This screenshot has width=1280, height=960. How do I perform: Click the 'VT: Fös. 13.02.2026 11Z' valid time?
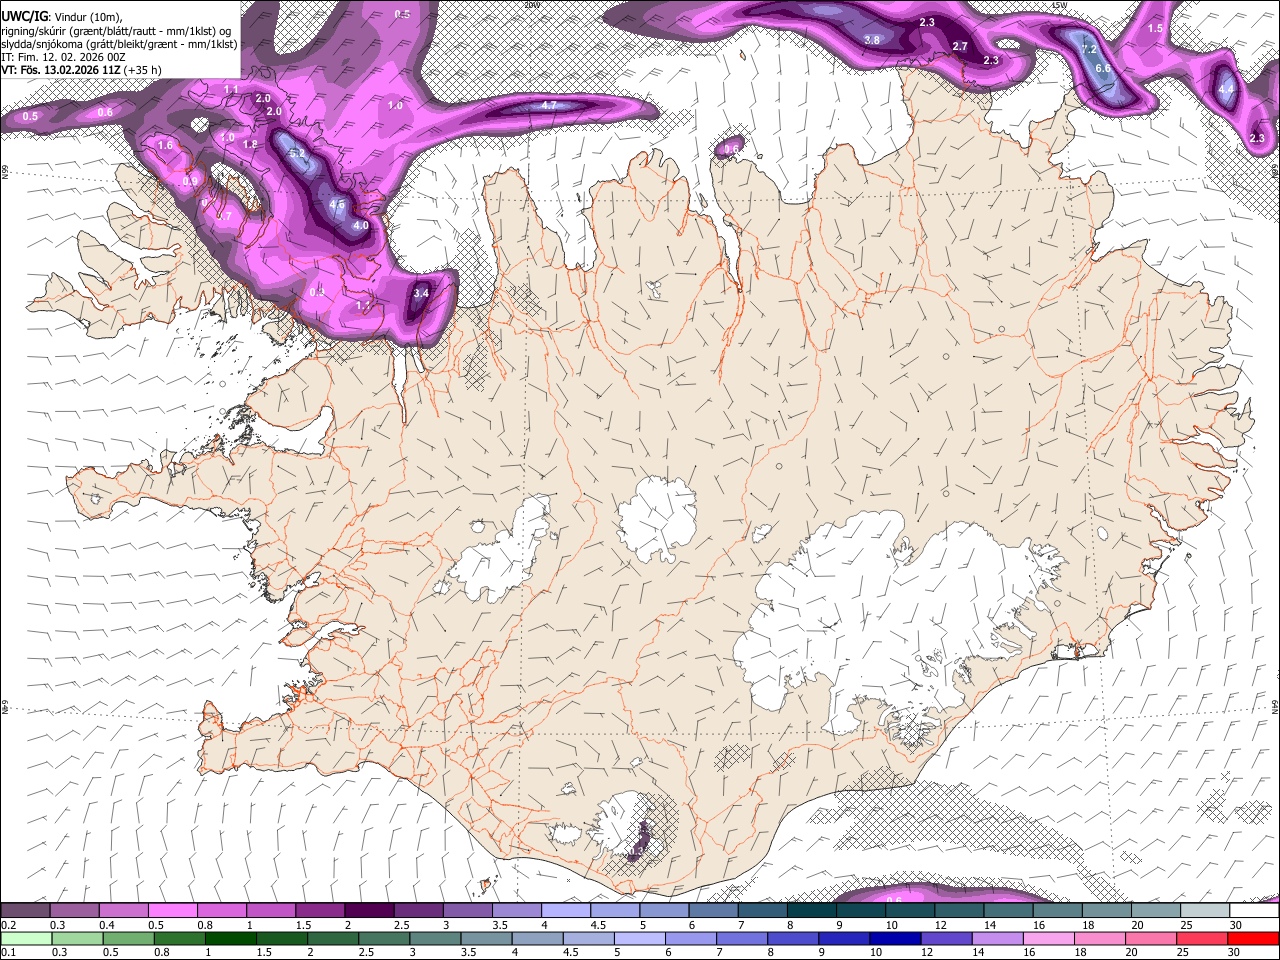tap(62, 70)
